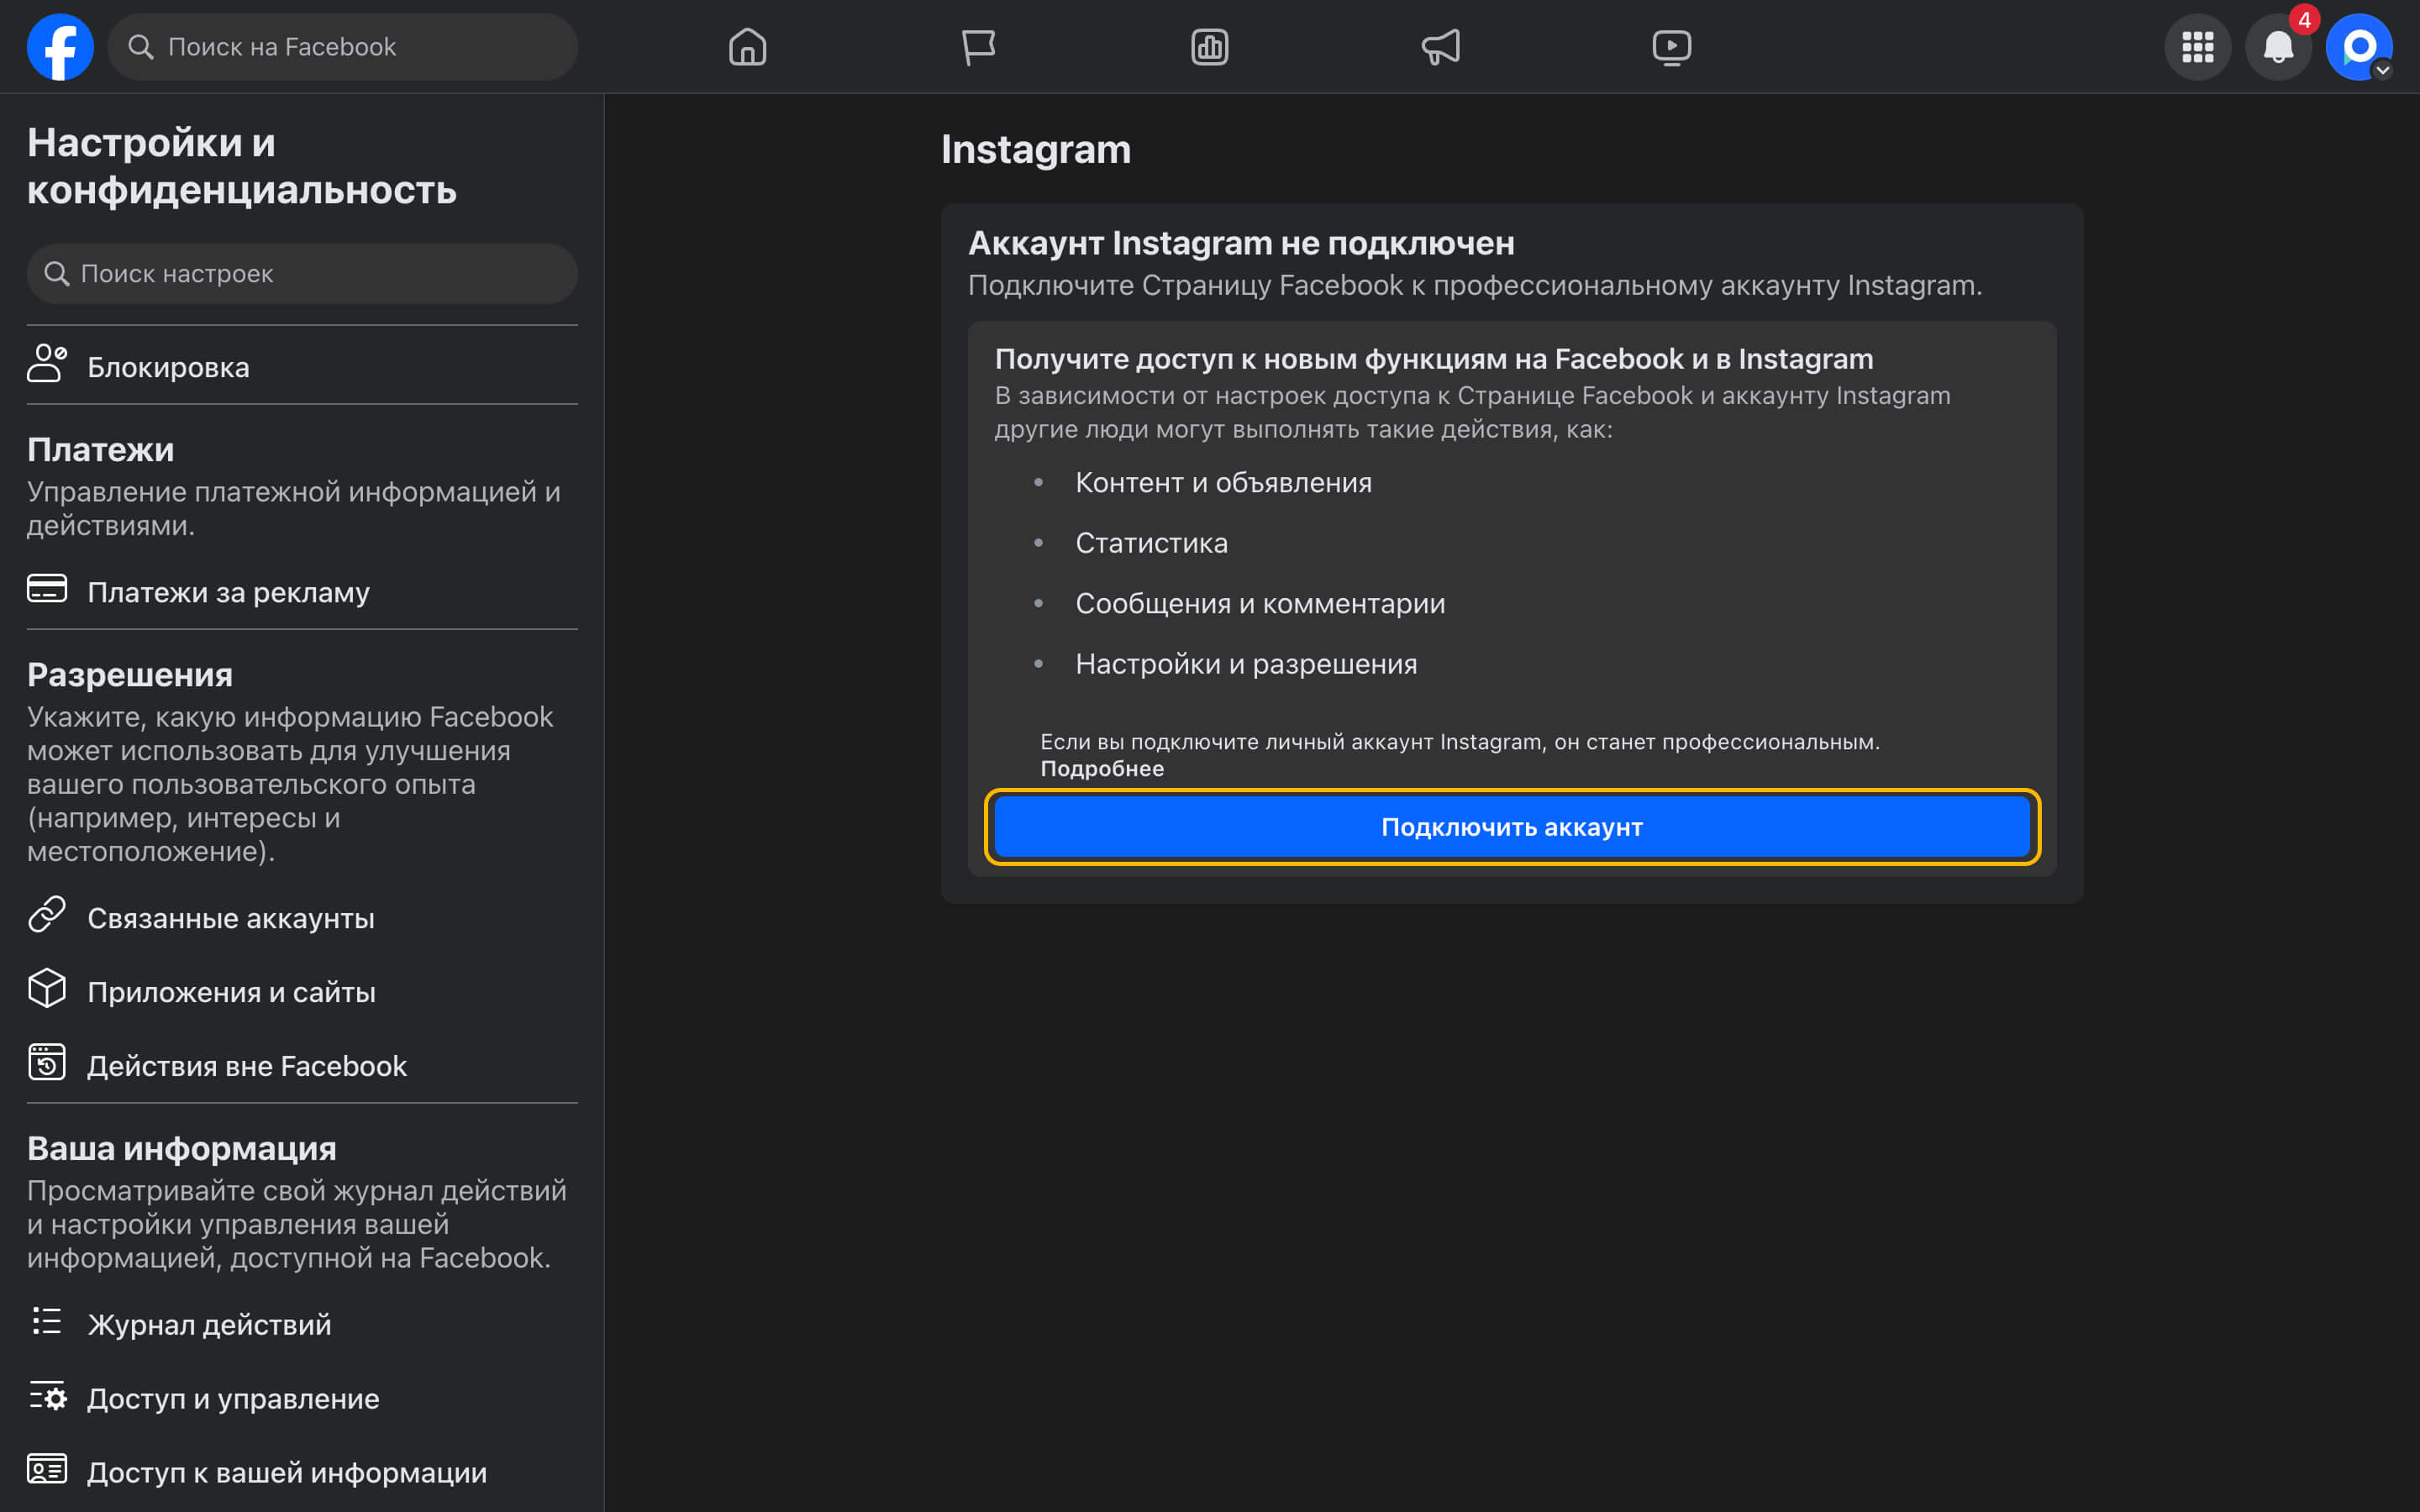Screen dimensions: 2420x1512
Task: Open the Home tab icon
Action: click(747, 47)
